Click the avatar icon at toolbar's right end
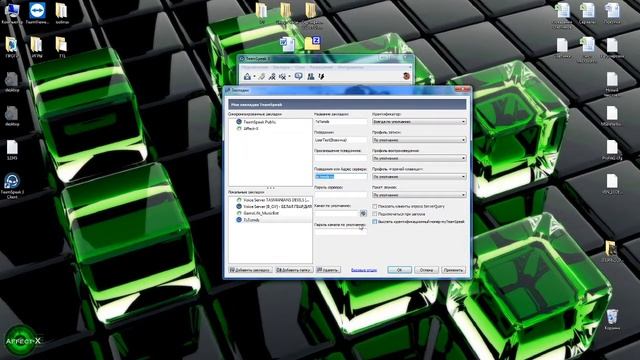640x360 pixels. [x=406, y=76]
